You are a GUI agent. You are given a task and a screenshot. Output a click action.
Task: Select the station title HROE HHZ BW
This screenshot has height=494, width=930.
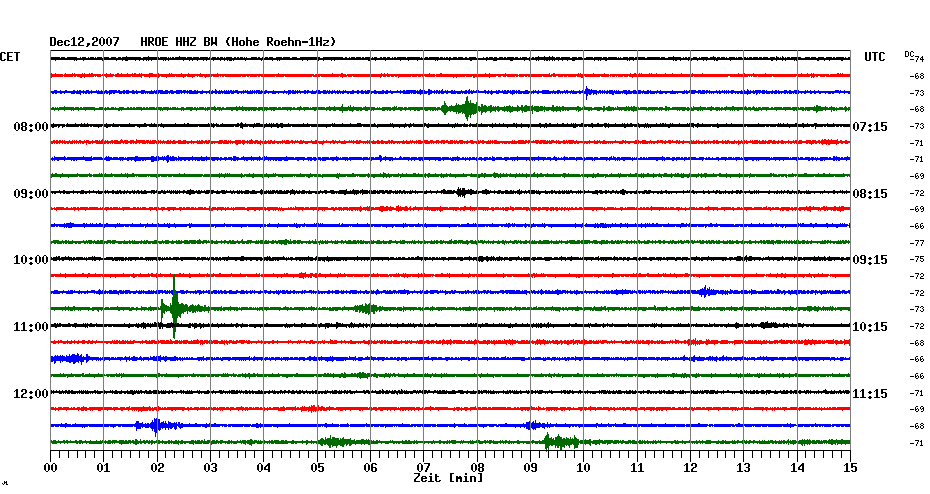pos(179,42)
